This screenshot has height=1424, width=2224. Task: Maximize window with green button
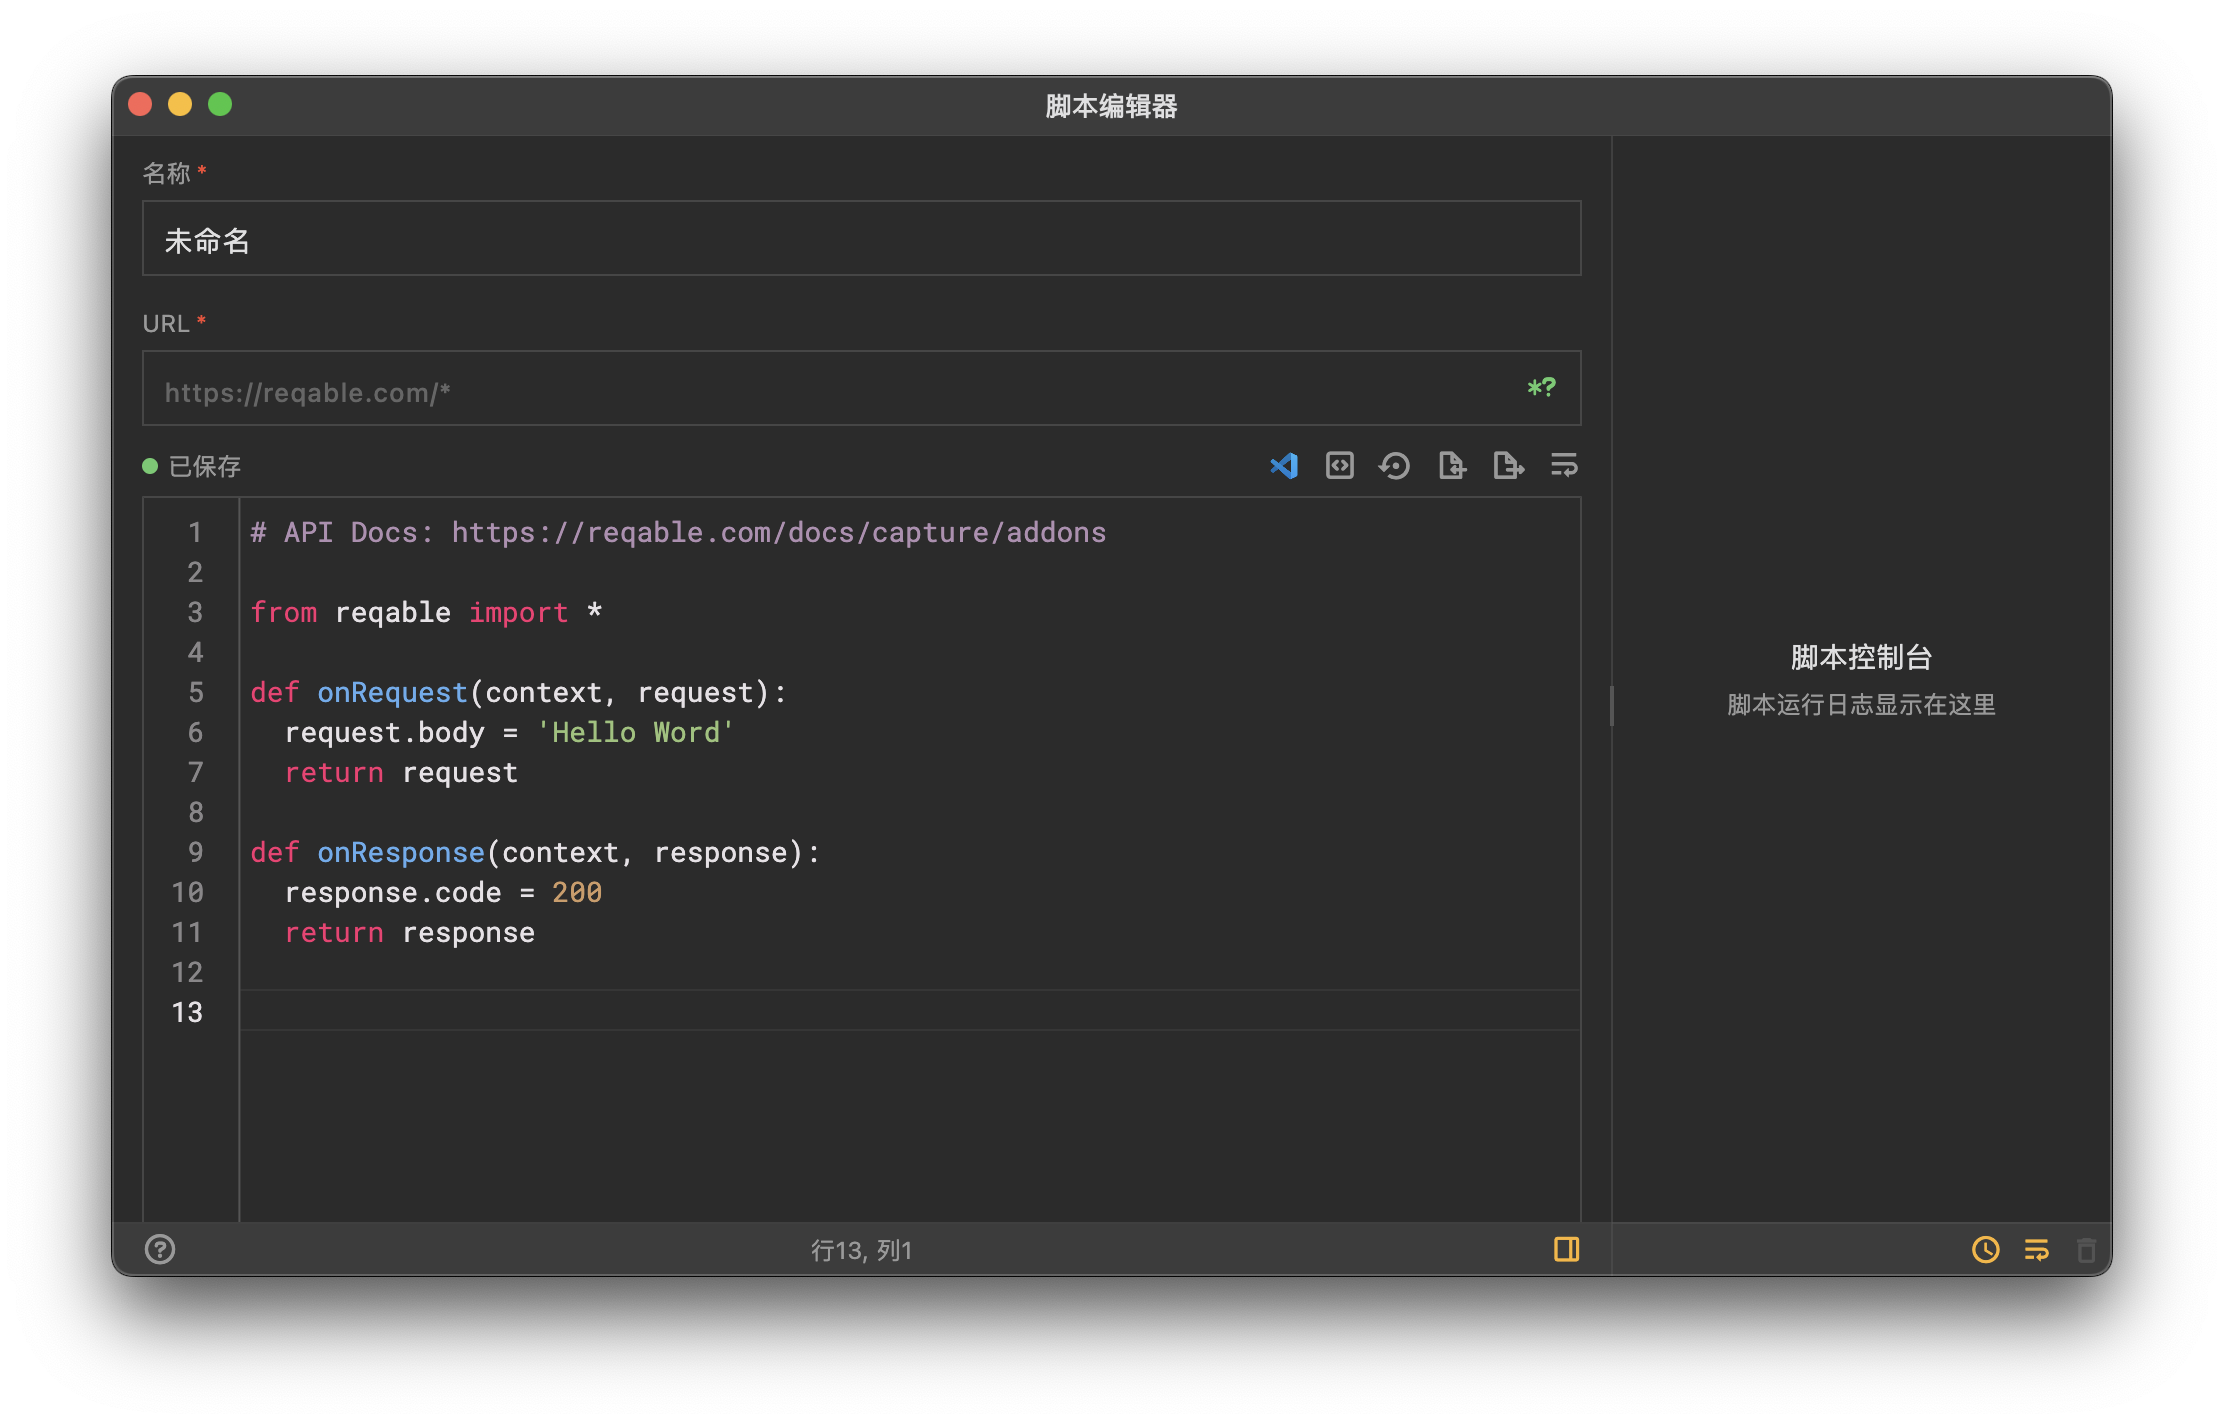(x=220, y=104)
